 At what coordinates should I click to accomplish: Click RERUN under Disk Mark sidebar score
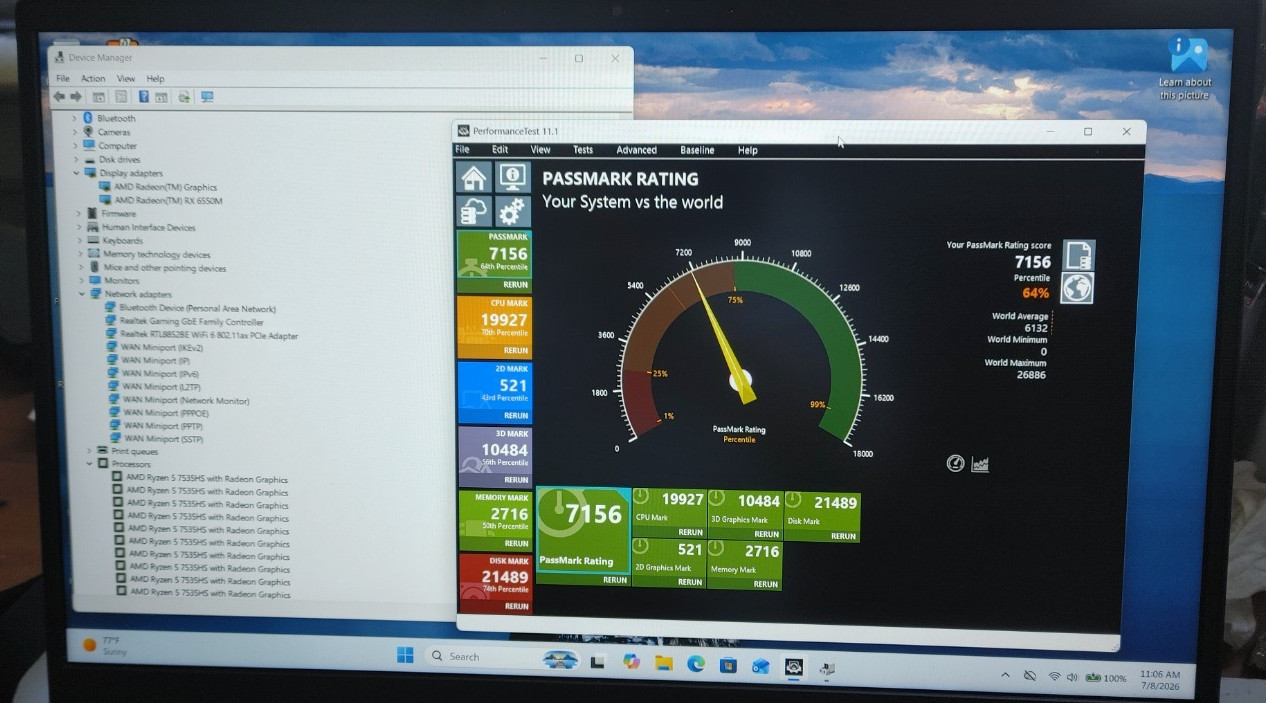517,606
